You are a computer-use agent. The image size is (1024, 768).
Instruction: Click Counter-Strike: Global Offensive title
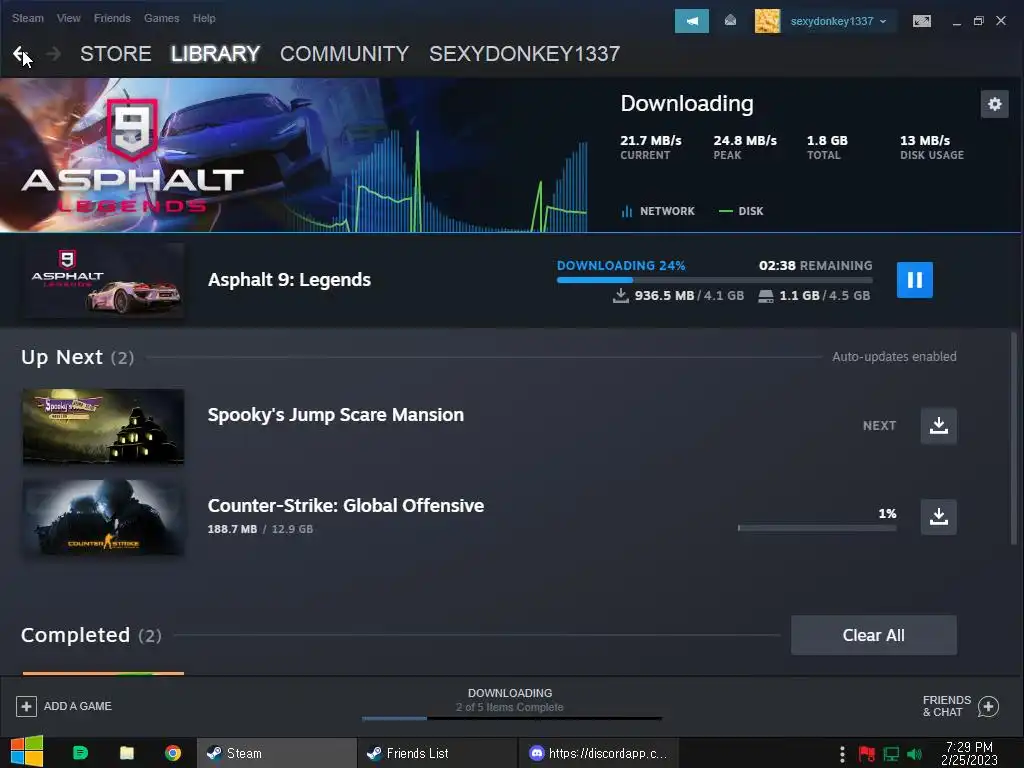point(345,505)
